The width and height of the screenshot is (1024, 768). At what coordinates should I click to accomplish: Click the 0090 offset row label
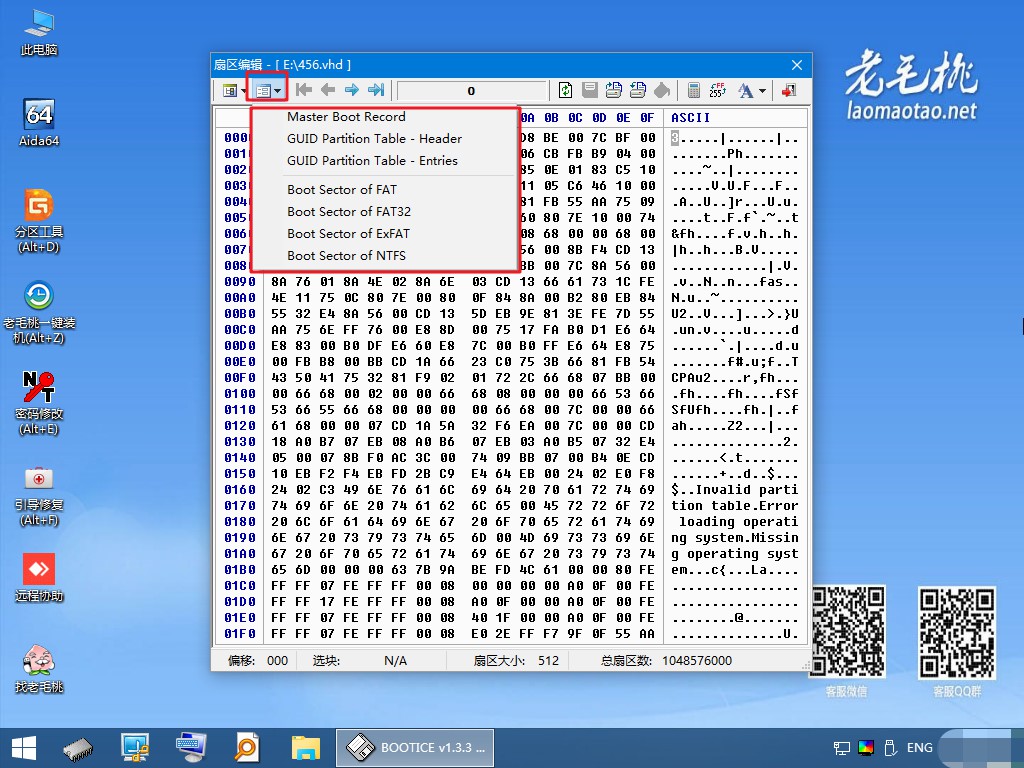[240, 281]
